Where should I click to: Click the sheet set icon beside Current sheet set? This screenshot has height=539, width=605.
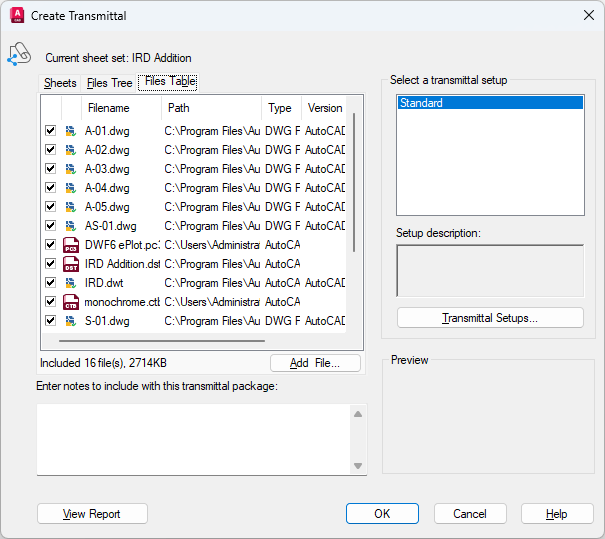[20, 56]
